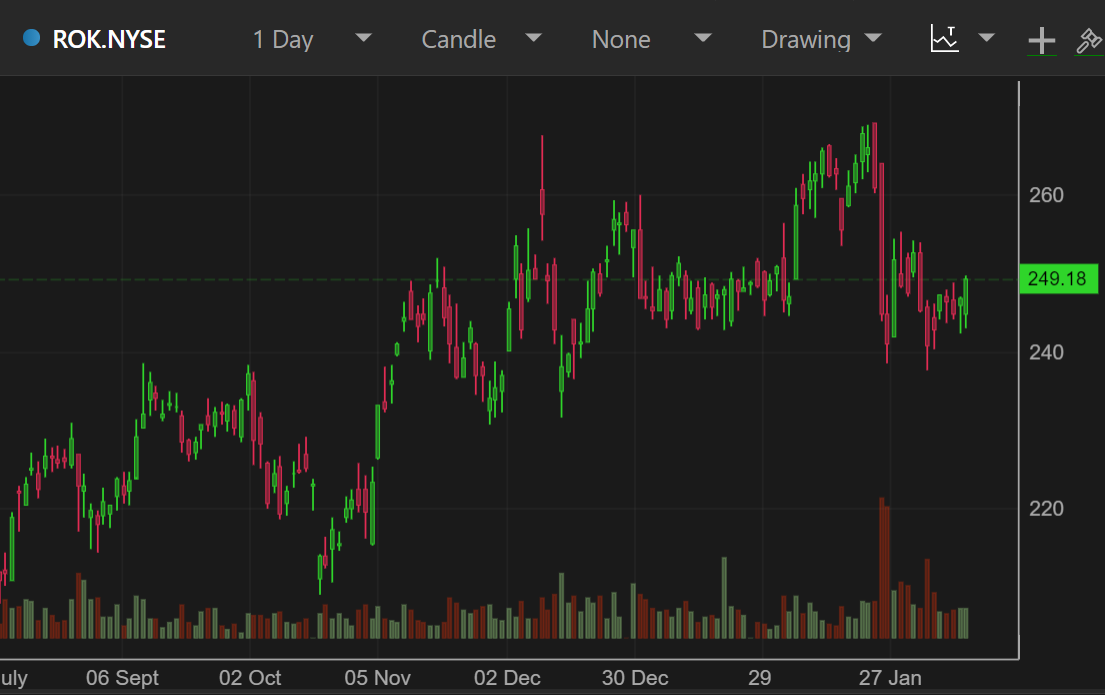Open the Drawing tools dropdown arrow
The height and width of the screenshot is (695, 1105).
pyautogui.click(x=873, y=38)
